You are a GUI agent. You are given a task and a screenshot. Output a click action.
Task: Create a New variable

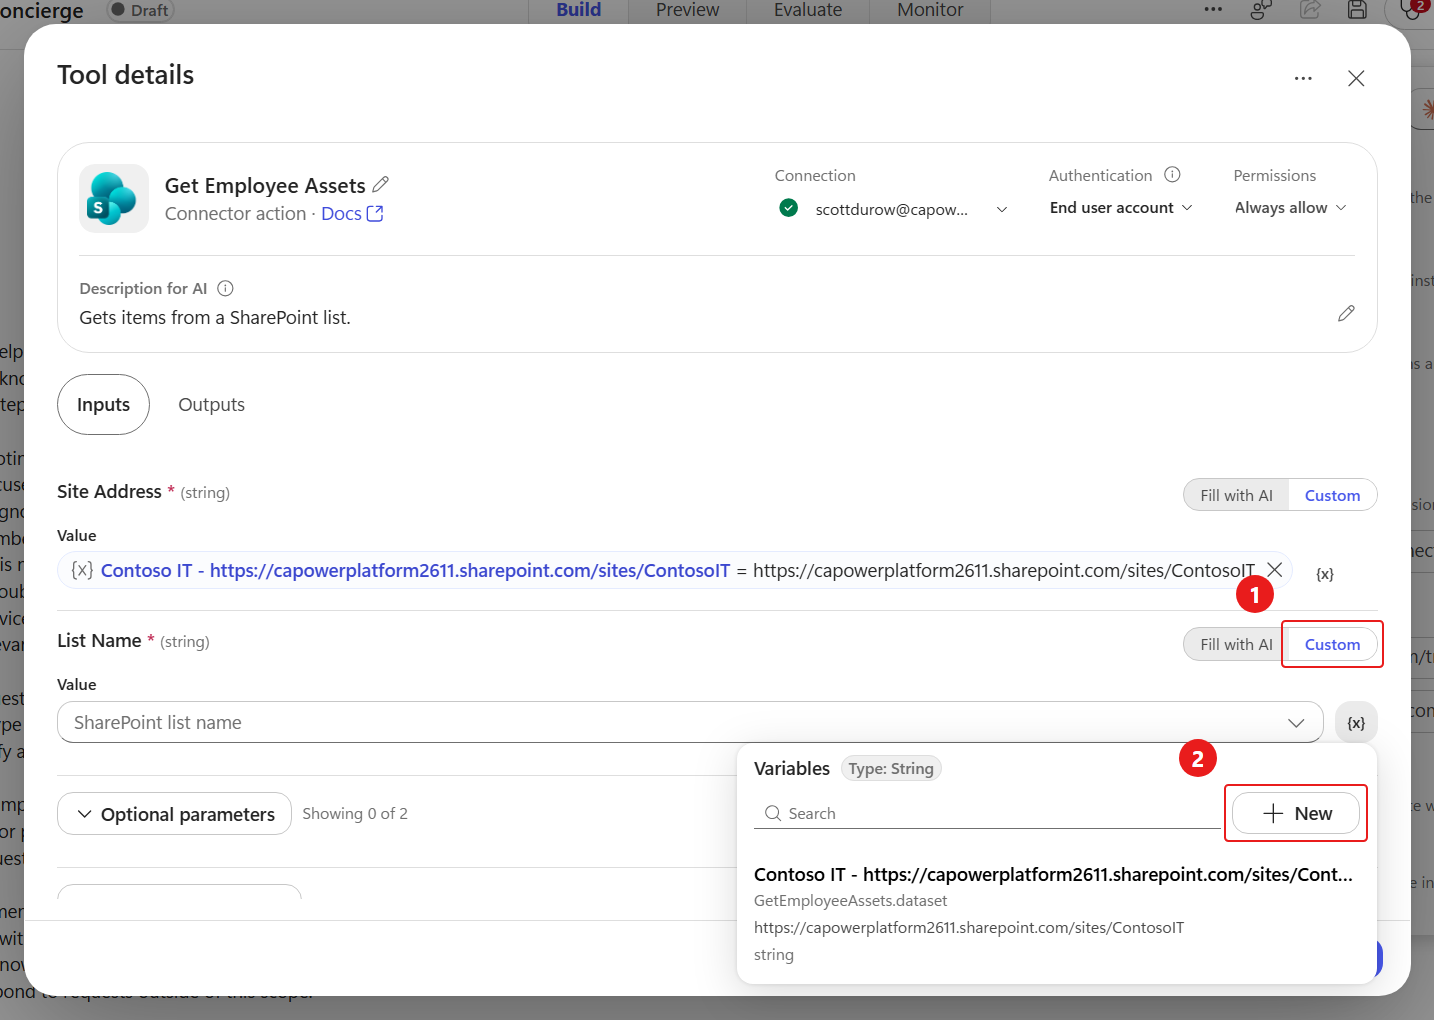coord(1296,814)
